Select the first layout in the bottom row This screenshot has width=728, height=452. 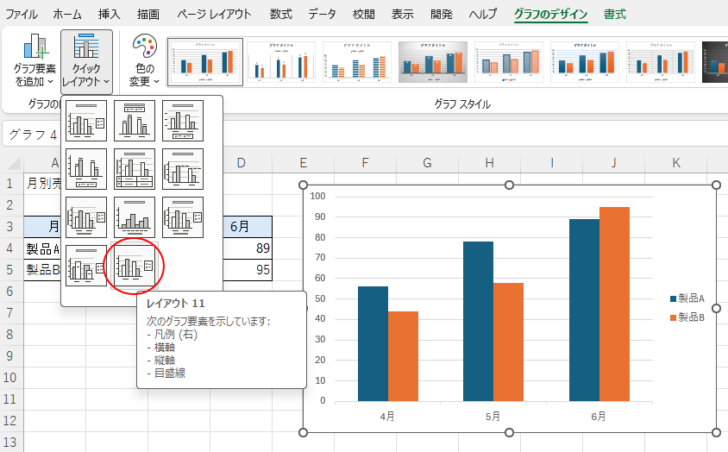coord(86,265)
